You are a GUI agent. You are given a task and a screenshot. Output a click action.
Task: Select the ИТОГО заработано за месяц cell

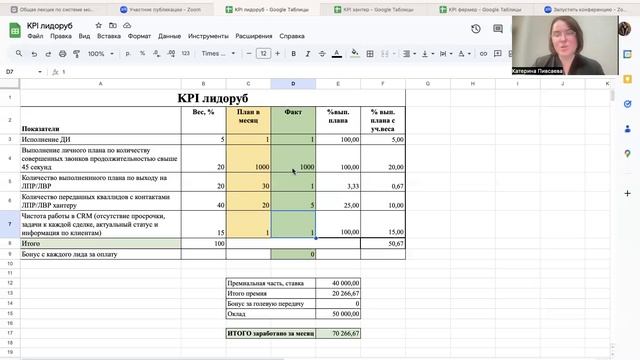tap(271, 333)
